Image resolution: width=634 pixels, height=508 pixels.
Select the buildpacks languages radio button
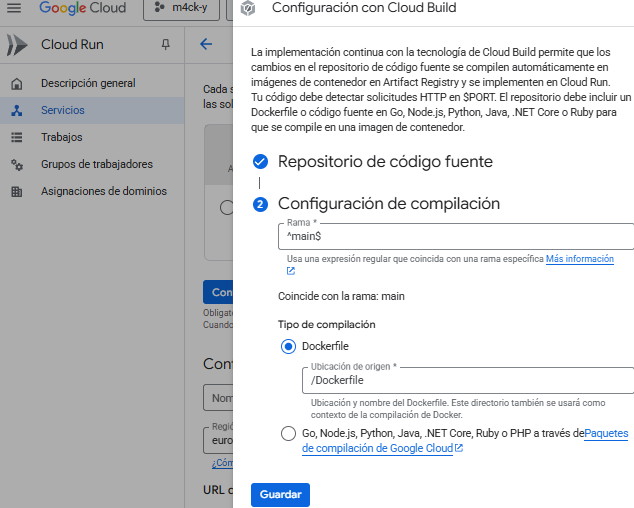pyautogui.click(x=288, y=434)
